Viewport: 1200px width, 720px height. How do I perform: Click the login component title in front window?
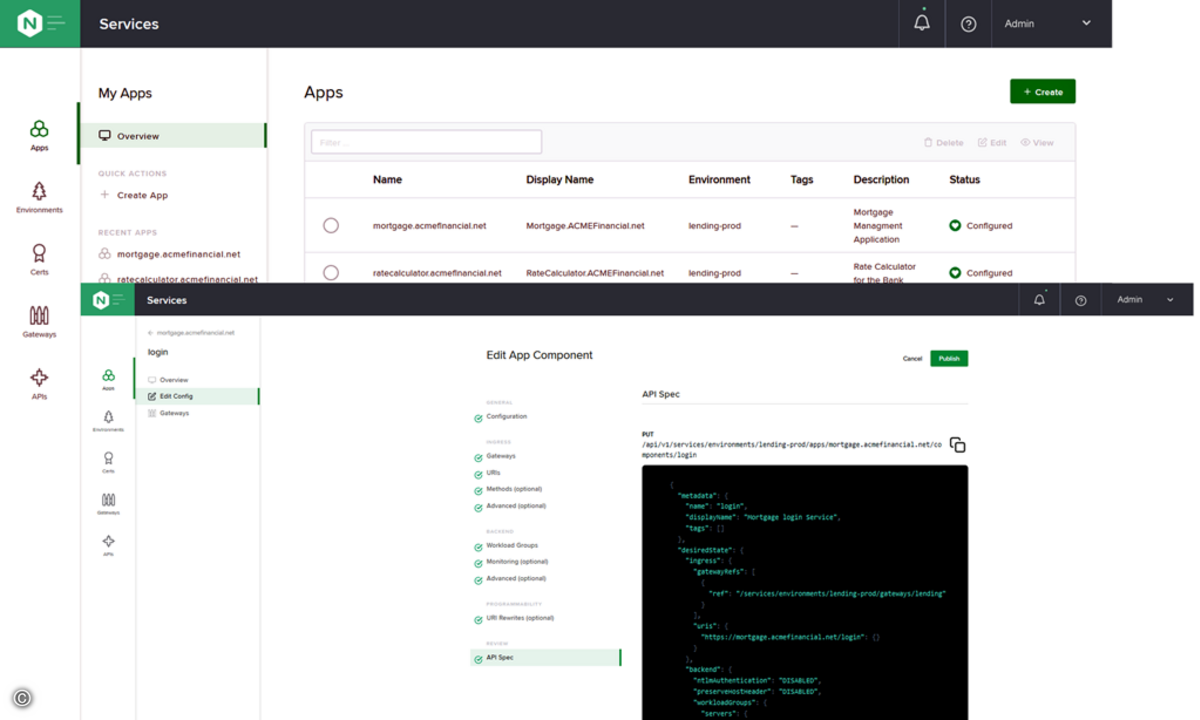[158, 352]
